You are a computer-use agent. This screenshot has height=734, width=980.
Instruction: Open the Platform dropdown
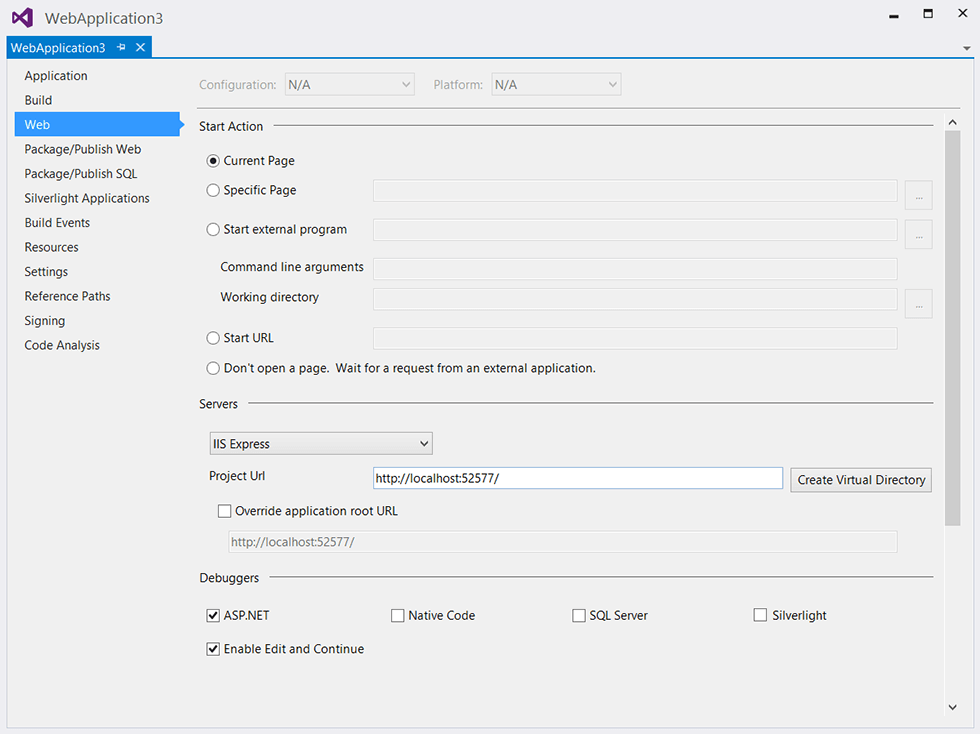pos(556,85)
